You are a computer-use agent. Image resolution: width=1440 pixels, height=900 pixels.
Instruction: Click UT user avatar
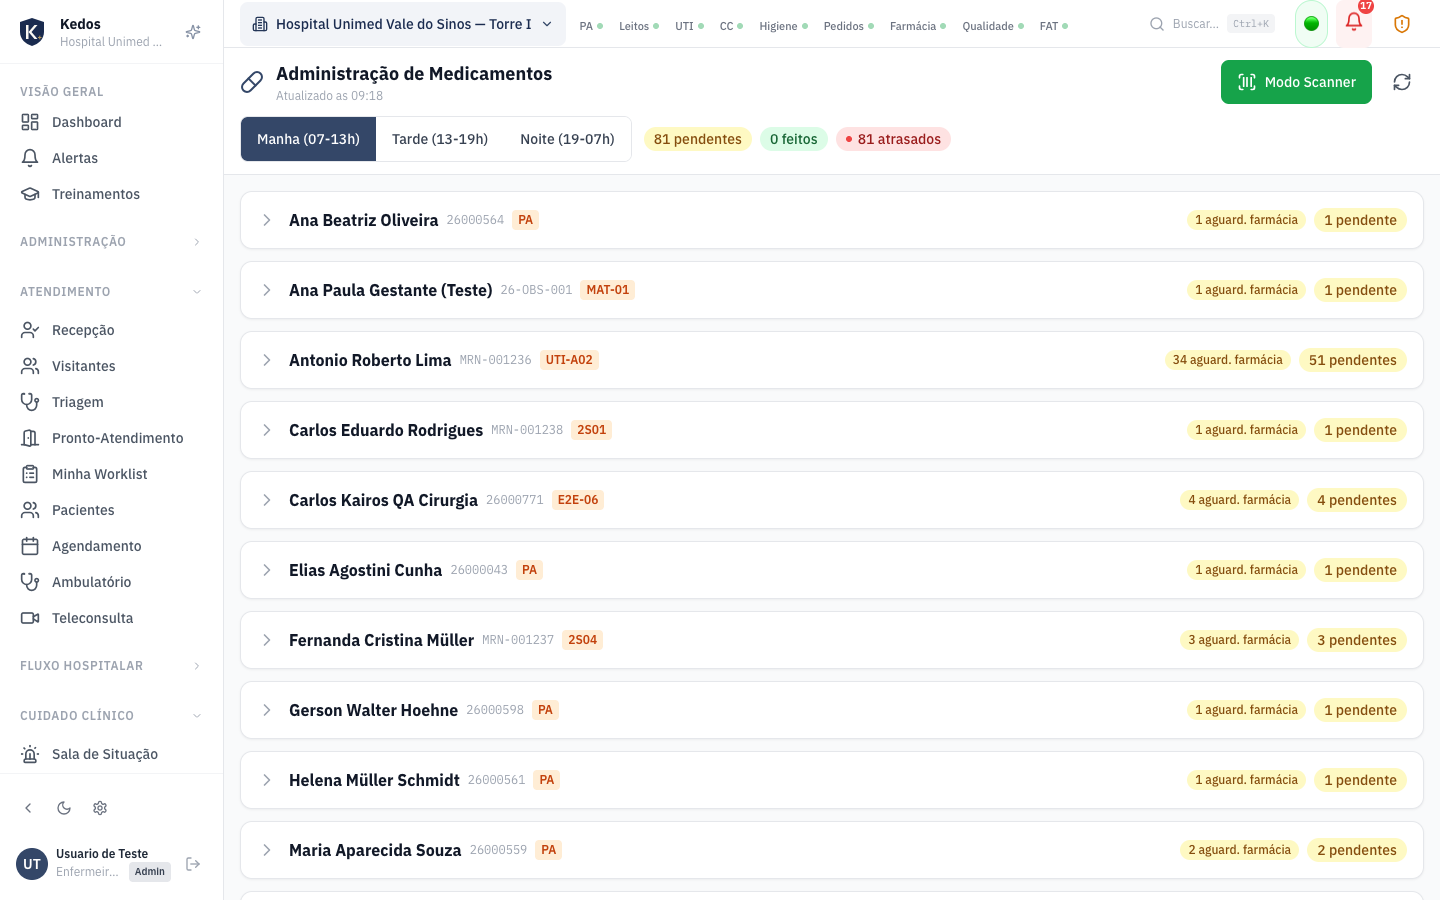[x=32, y=864]
